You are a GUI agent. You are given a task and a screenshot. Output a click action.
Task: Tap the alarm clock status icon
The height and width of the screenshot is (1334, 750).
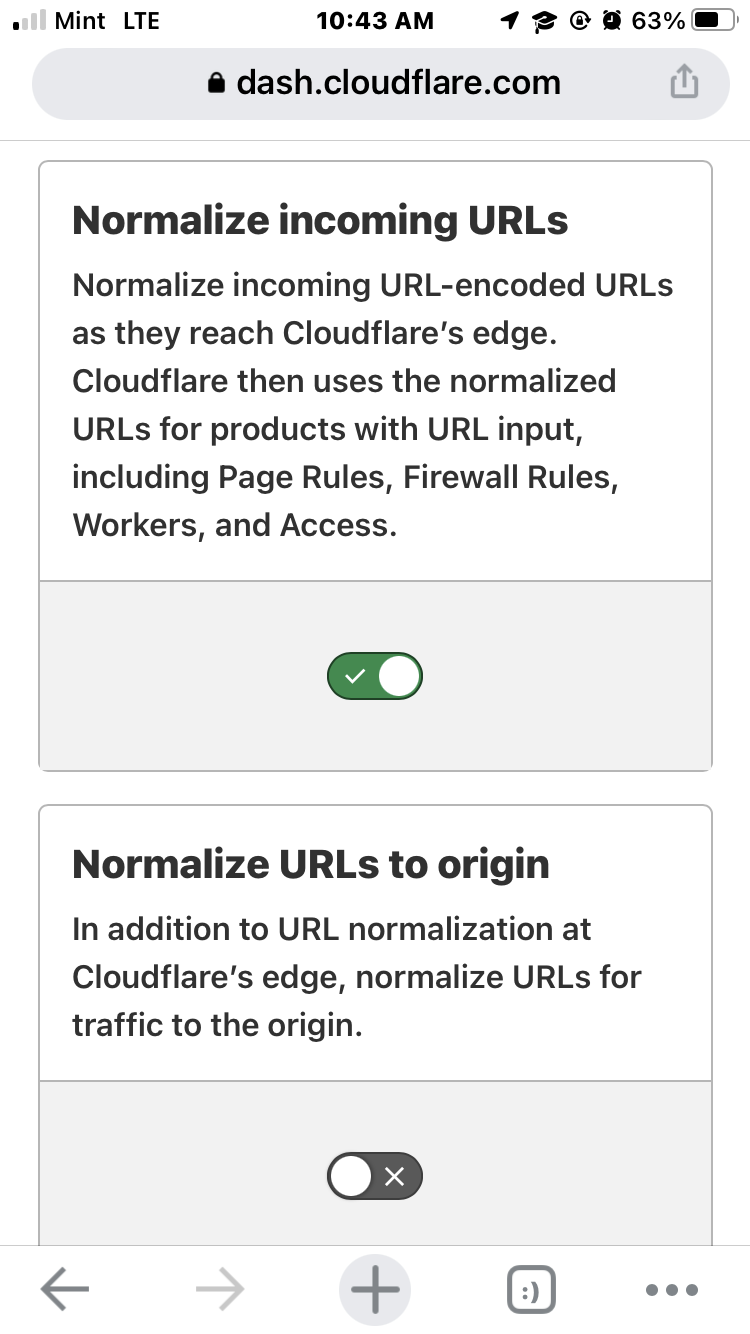coord(613,20)
